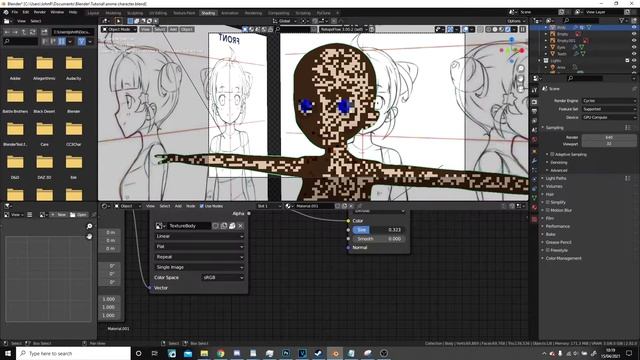Toggle X-ray mode icon in viewport header
Viewport: 640px width, 360px height.
click(x=480, y=29)
